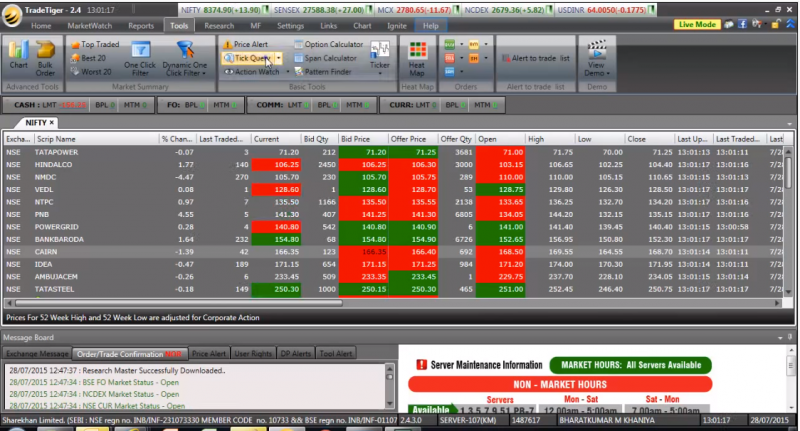
Task: Expand arrow next to blue order icon
Action: coord(462,72)
